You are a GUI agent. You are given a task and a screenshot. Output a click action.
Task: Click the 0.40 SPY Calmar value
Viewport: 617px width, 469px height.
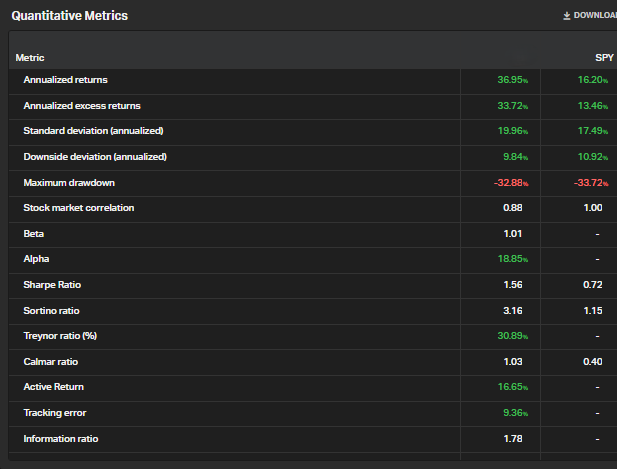click(x=593, y=362)
